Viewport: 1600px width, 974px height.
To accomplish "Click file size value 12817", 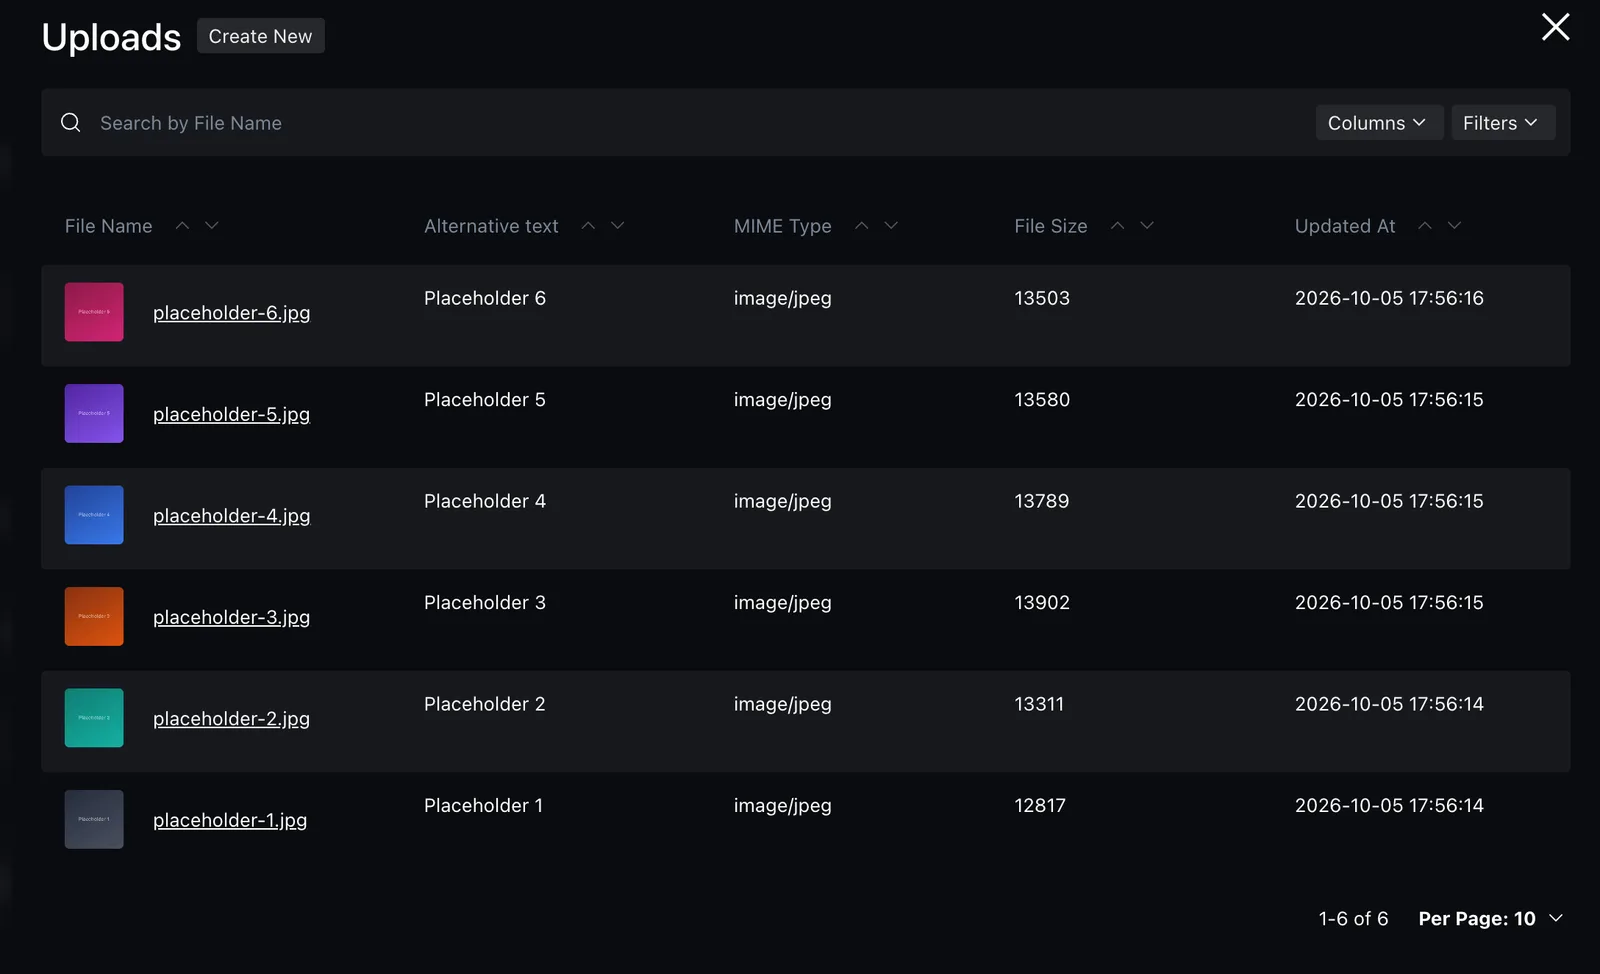I will point(1040,806).
